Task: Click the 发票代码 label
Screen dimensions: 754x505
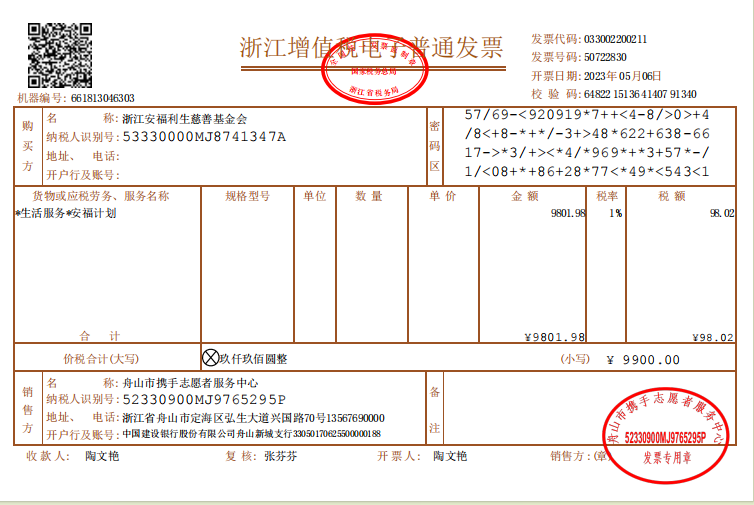Action: coord(556,39)
